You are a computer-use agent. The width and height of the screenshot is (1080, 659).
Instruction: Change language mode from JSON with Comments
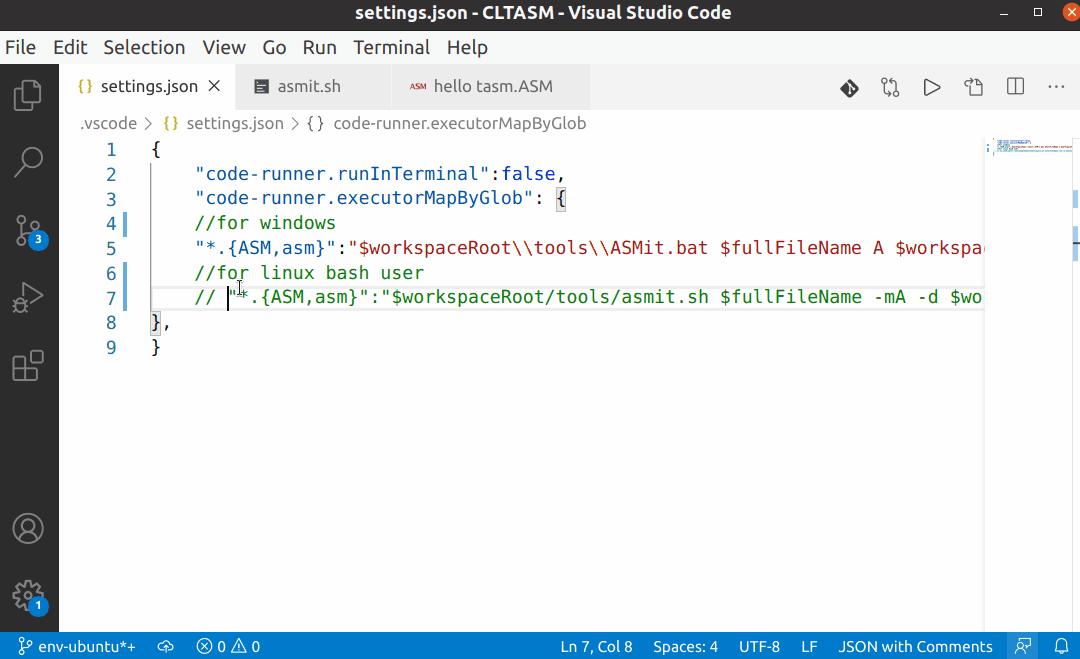click(915, 646)
